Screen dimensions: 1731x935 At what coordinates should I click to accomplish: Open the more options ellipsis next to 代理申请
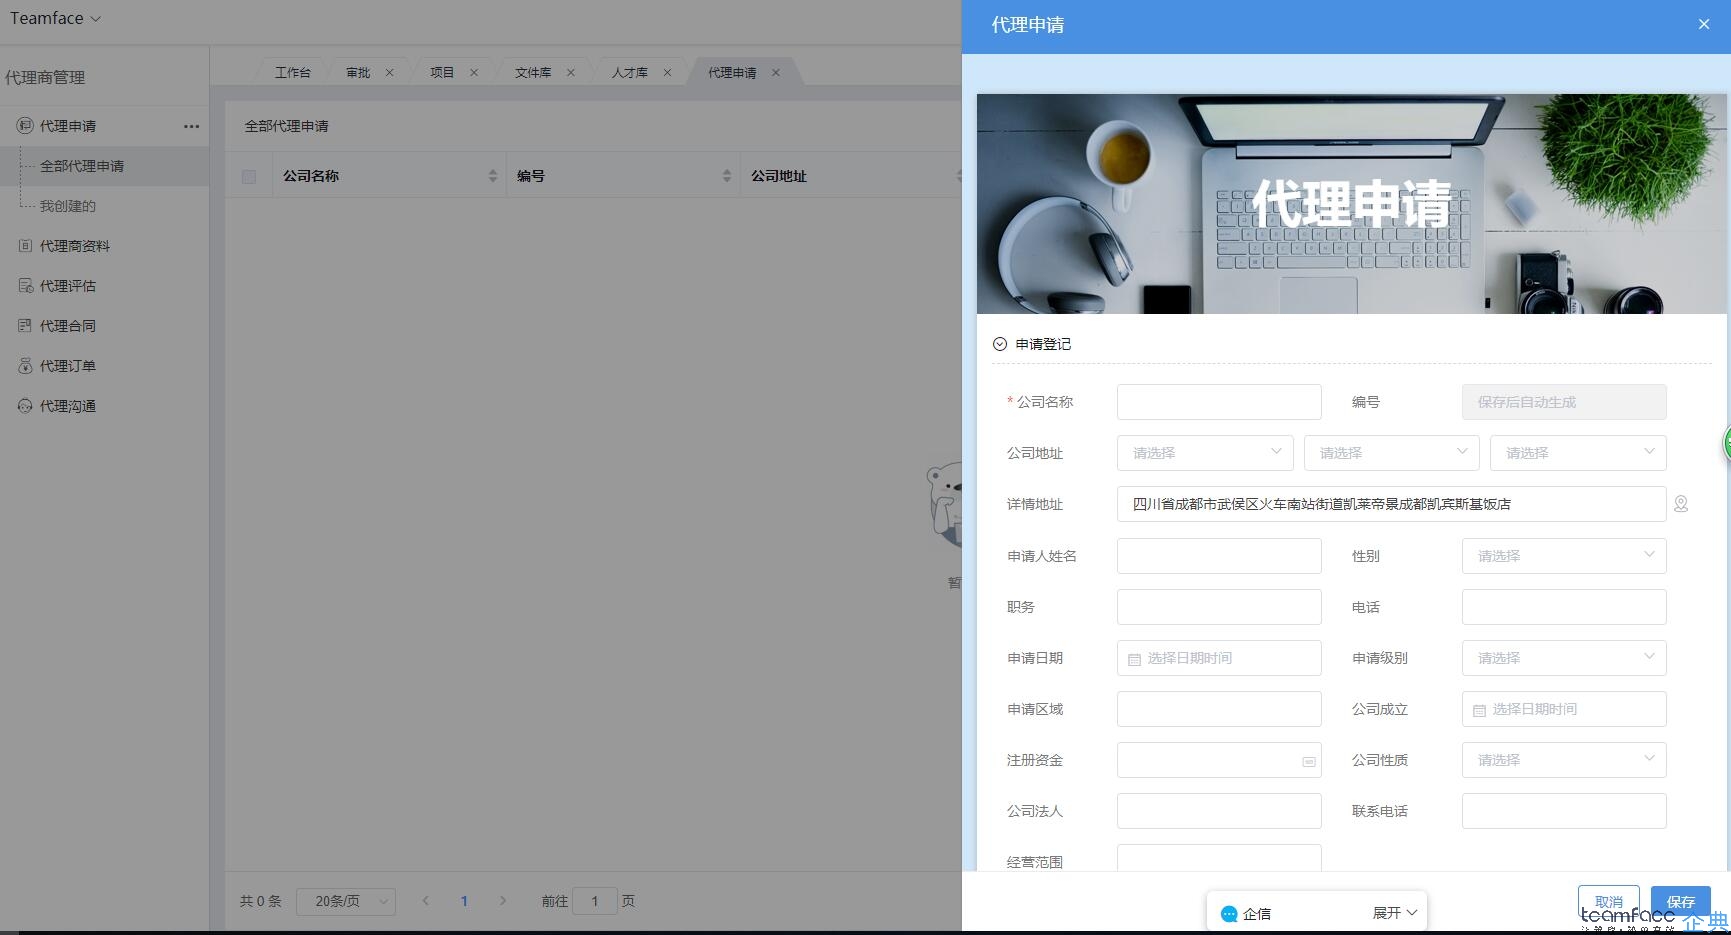(191, 125)
